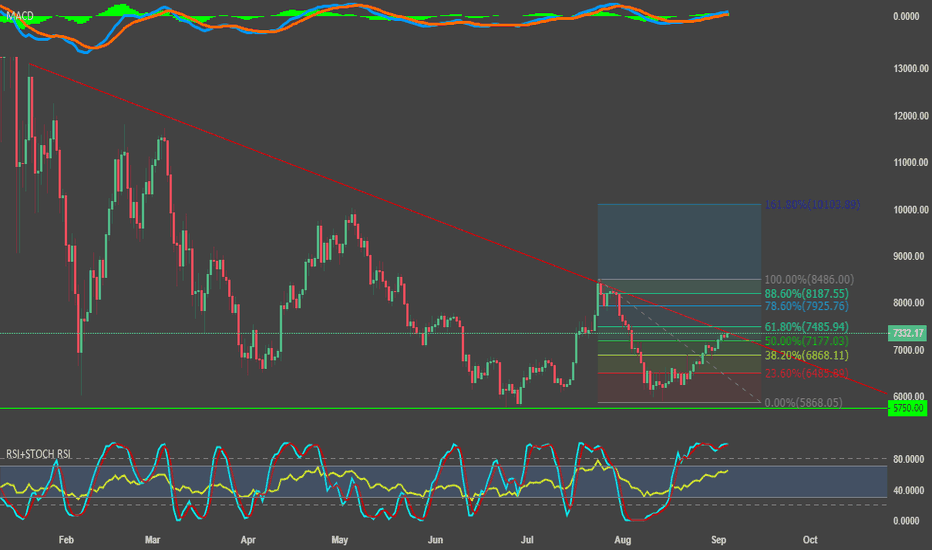The width and height of the screenshot is (932, 550).
Task: Click the Mar label on time axis
Action: 153,540
